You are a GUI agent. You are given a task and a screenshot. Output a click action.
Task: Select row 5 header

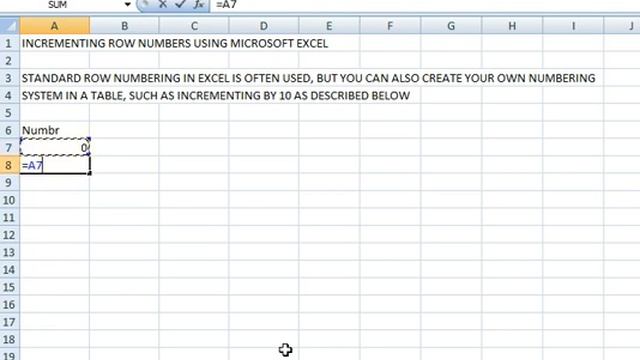coord(9,113)
